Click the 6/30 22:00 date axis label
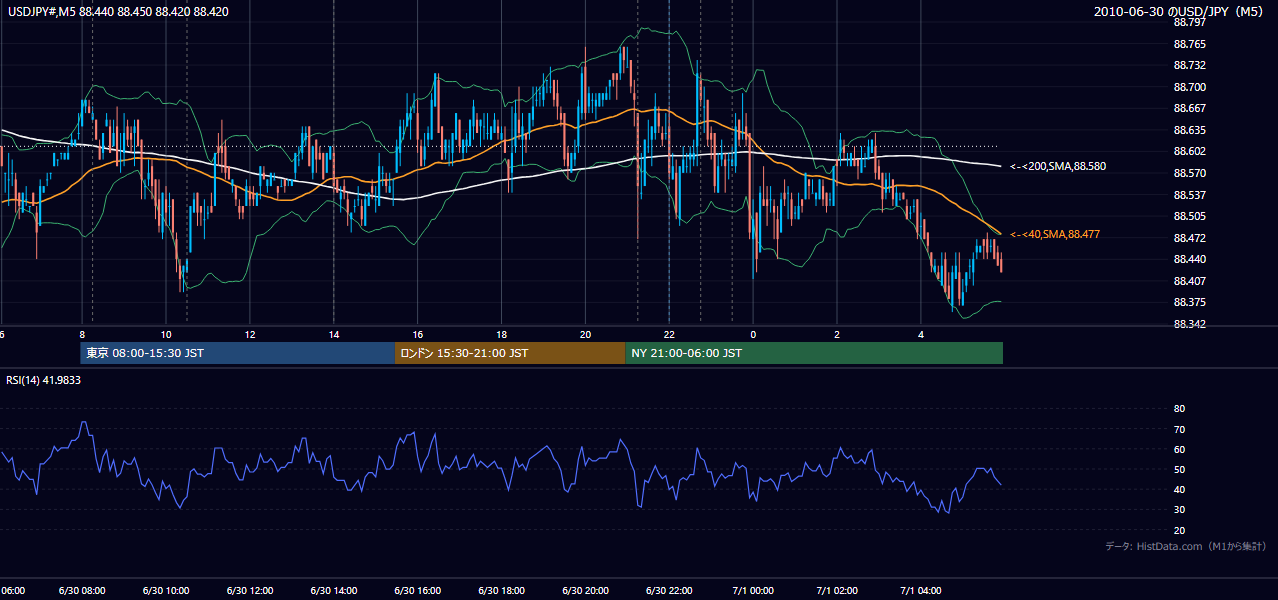The width and height of the screenshot is (1278, 600). click(670, 591)
